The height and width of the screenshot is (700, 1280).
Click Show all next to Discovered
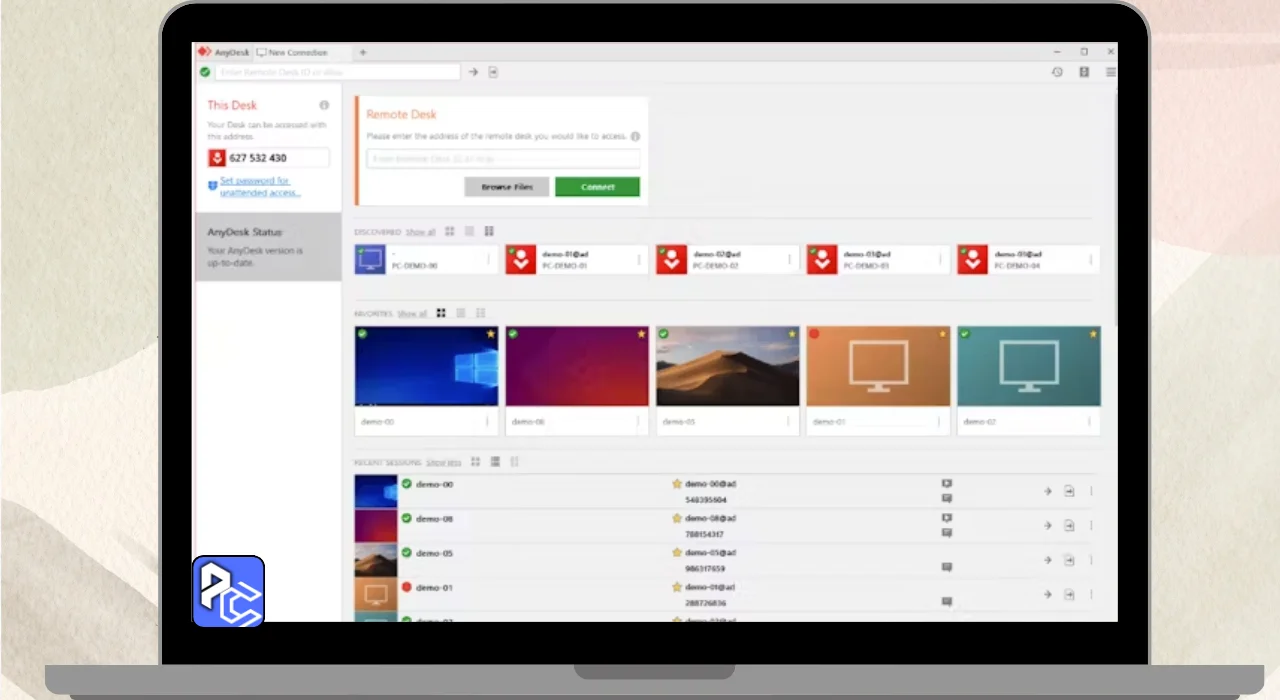pos(420,232)
